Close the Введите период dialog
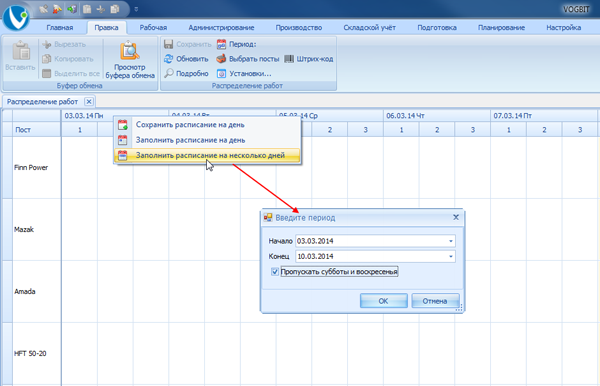 tap(456, 217)
